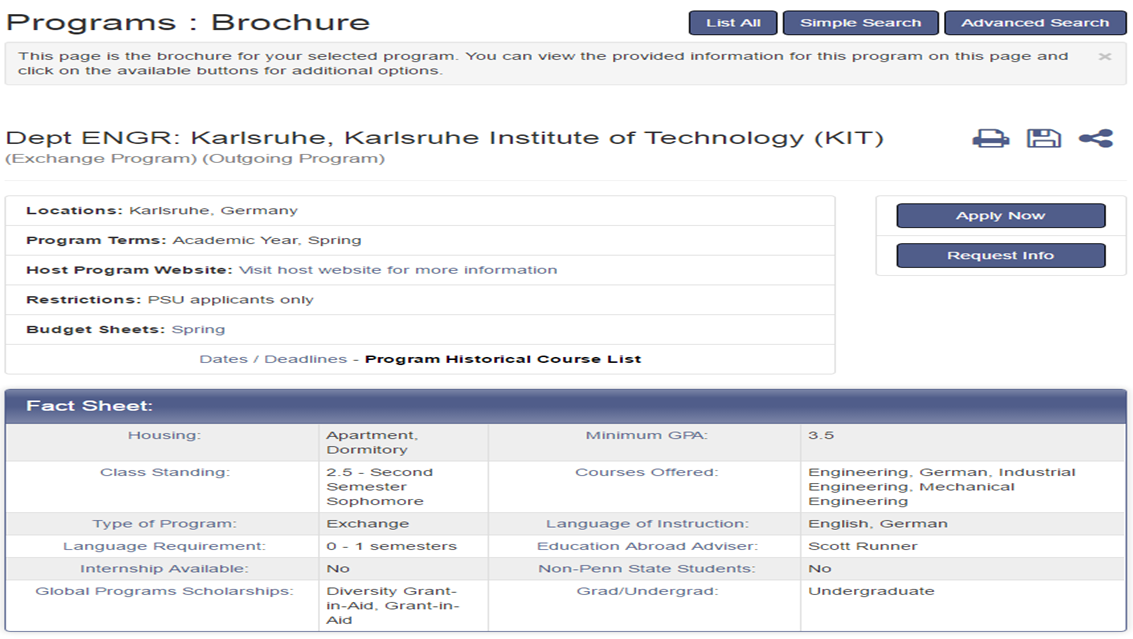Screen dimensions: 1133x639
Task: Click the 'Karlsruhe, Germany' location text
Action: click(213, 210)
